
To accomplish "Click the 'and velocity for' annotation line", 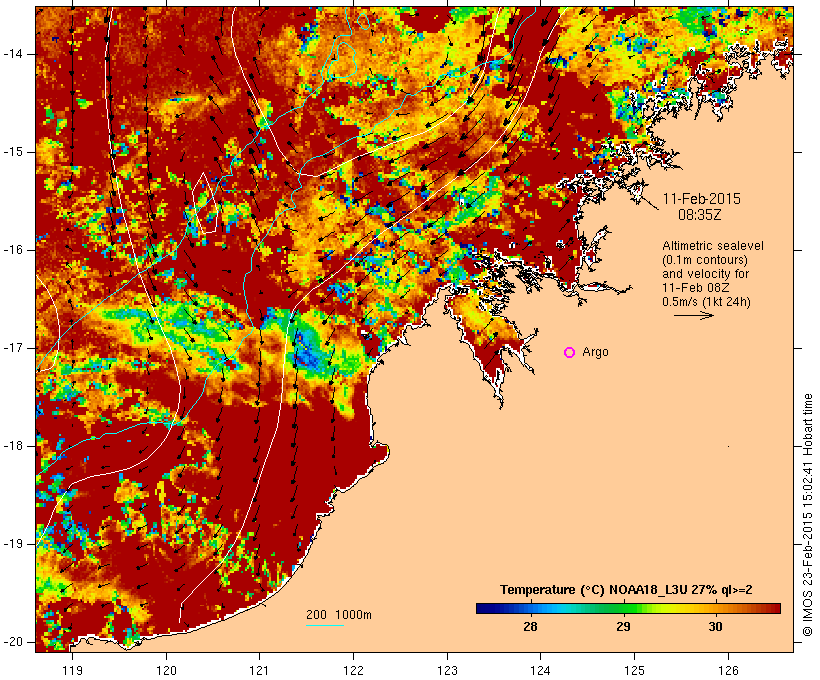I will point(705,274).
